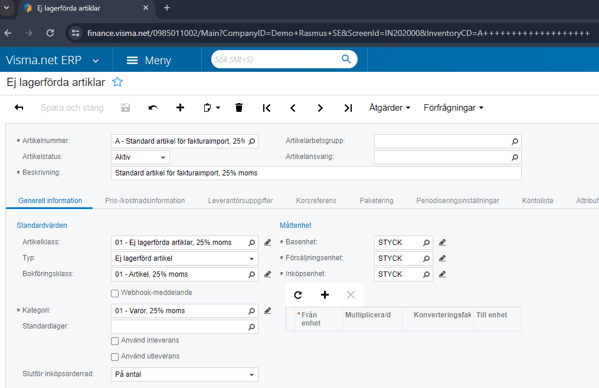This screenshot has width=599, height=388.
Task: Refresh the unit conversion grid
Action: pos(298,295)
